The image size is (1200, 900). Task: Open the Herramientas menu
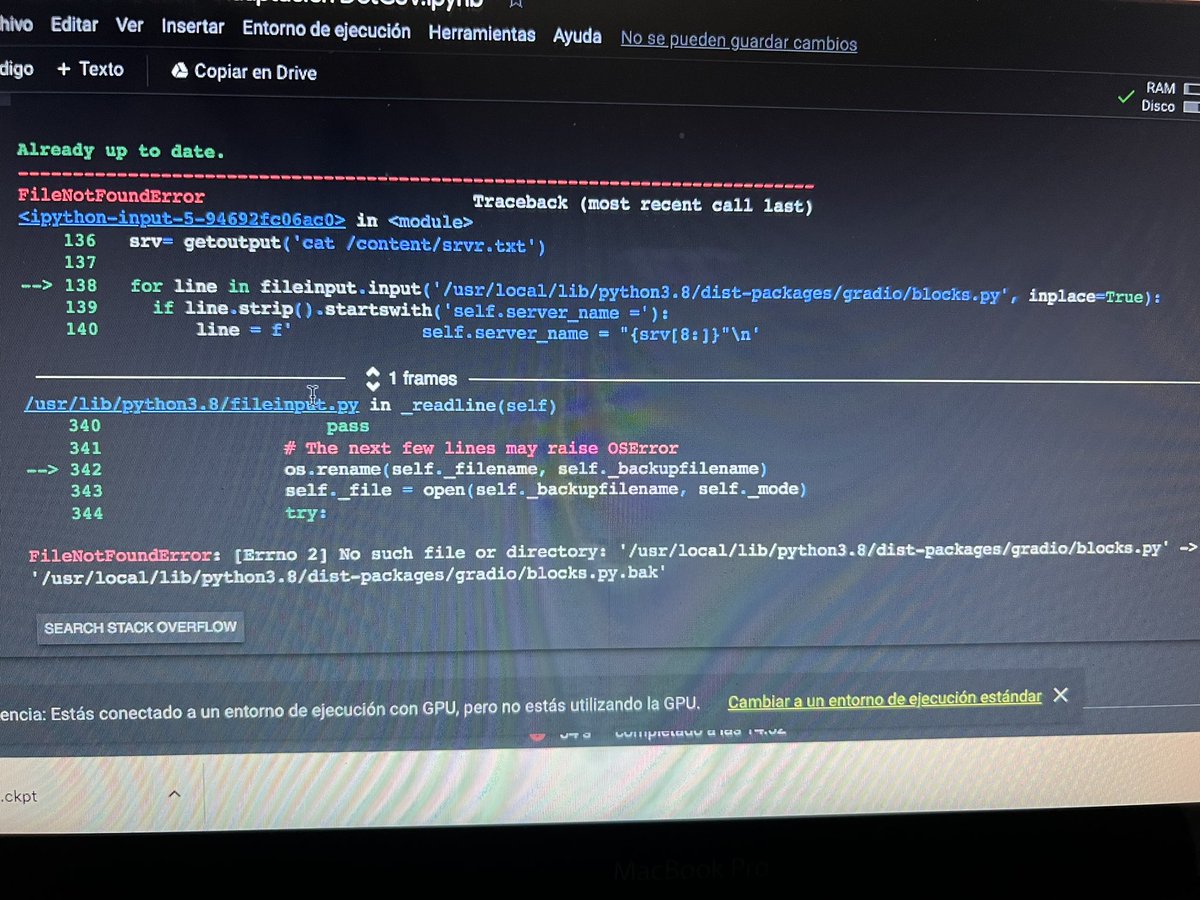pyautogui.click(x=482, y=34)
